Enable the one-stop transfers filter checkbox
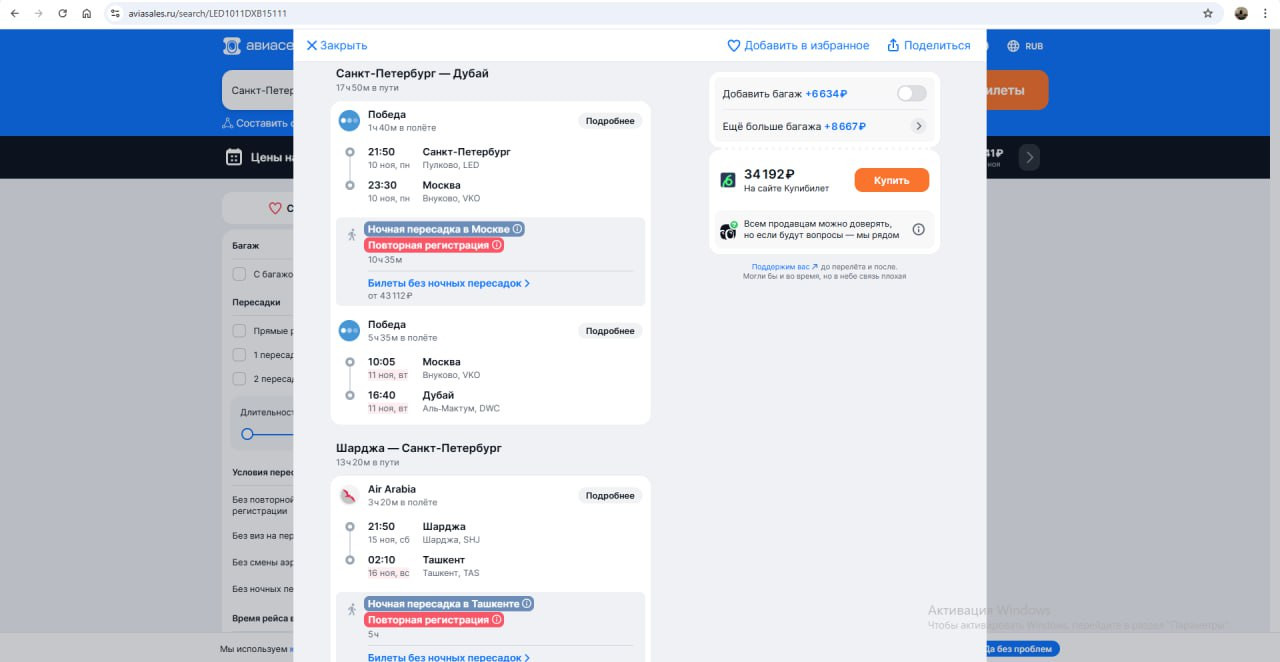Viewport: 1280px width, 662px height. coord(239,355)
